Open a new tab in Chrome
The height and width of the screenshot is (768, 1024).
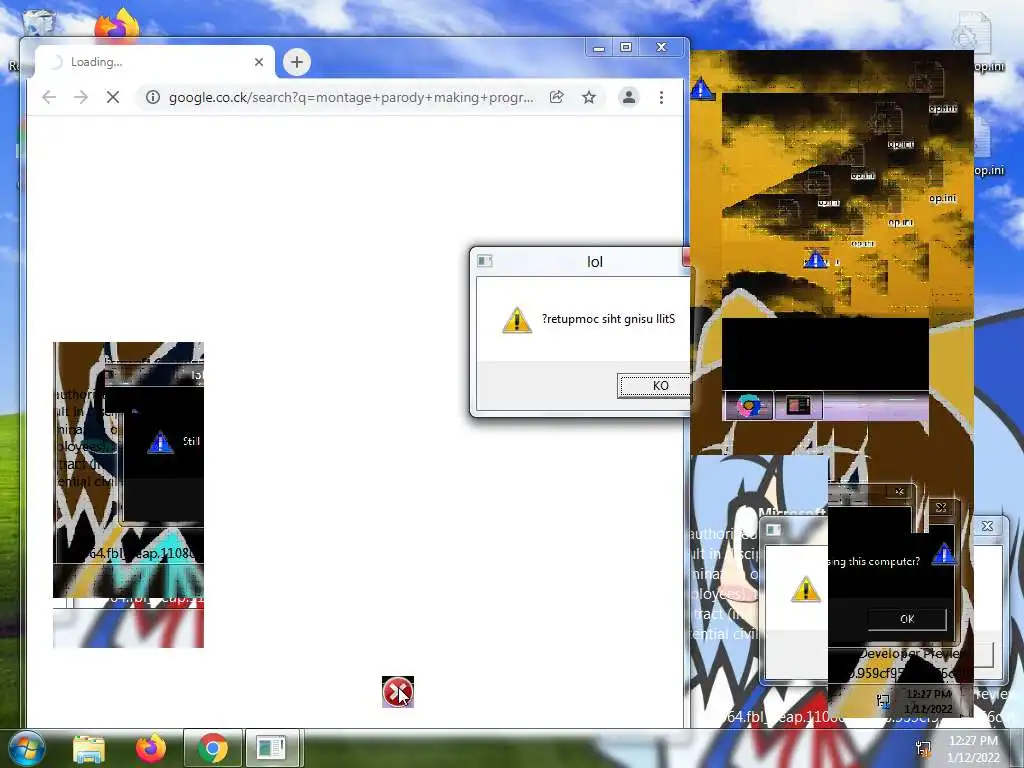(x=297, y=62)
